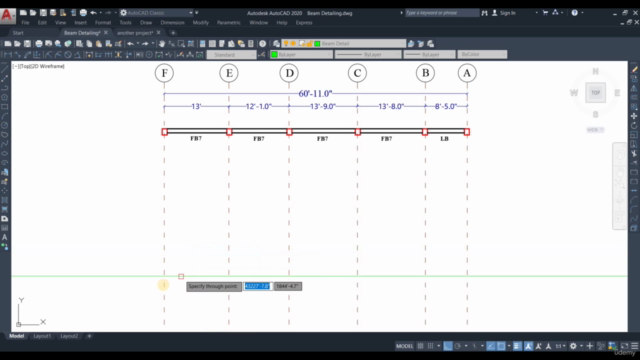This screenshot has width=640, height=360.
Task: Click the Help question mark toolbar icon
Action: point(262,44)
